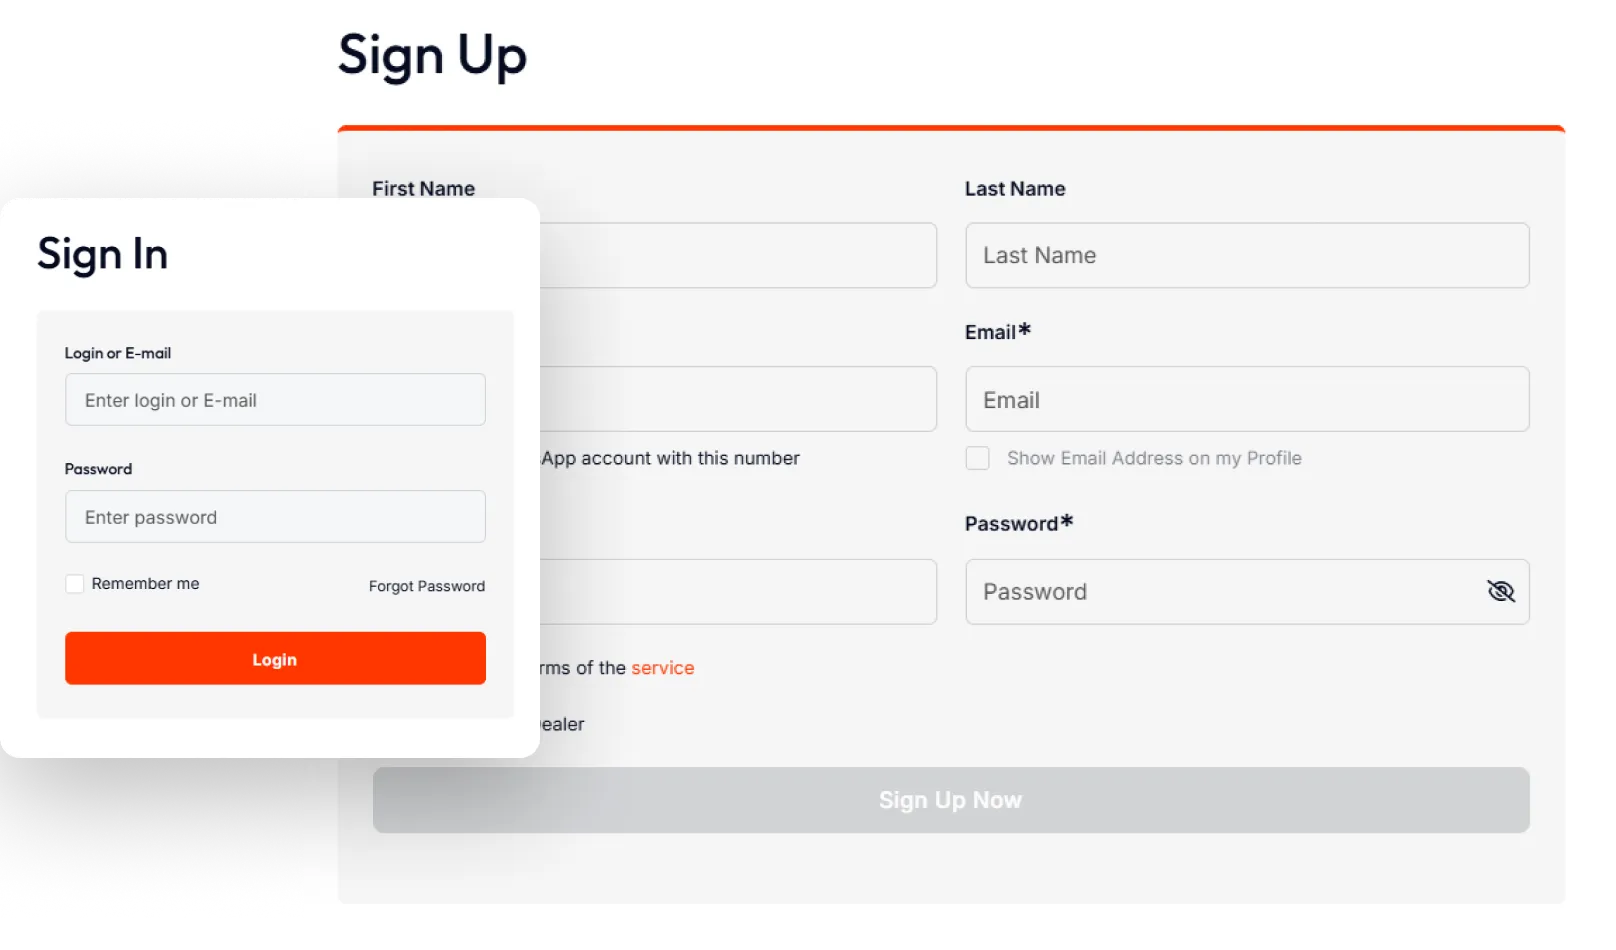Focus the Enter login or E-mail field
Image resolution: width=1616 pixels, height=950 pixels.
275,400
